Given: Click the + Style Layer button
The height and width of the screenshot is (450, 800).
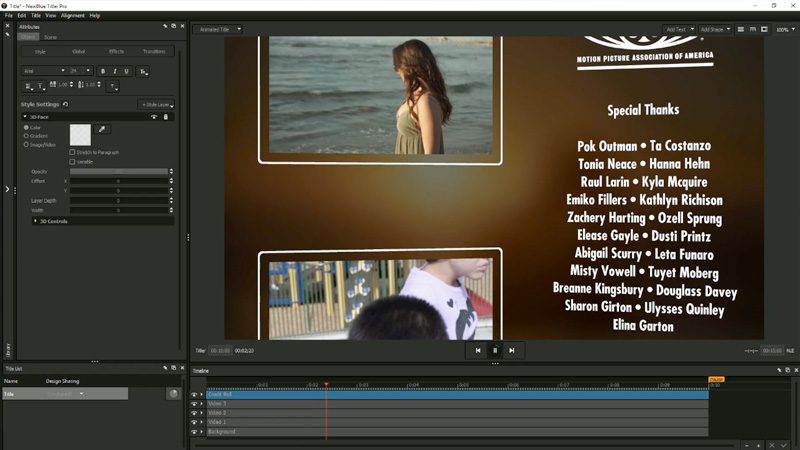Looking at the screenshot, I should pyautogui.click(x=157, y=105).
